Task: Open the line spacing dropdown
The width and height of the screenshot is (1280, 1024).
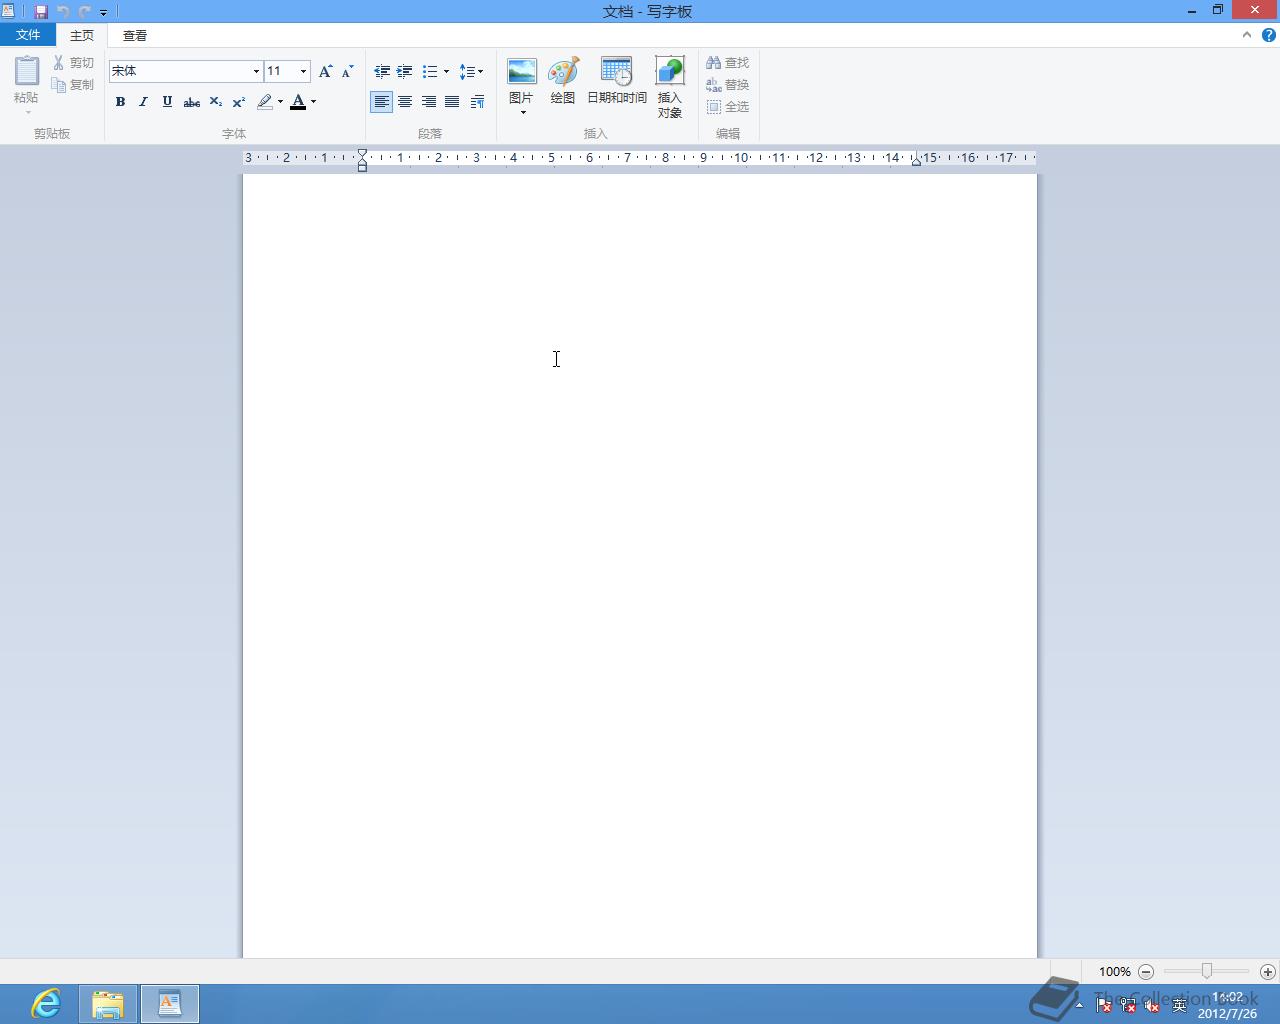Action: pos(471,71)
